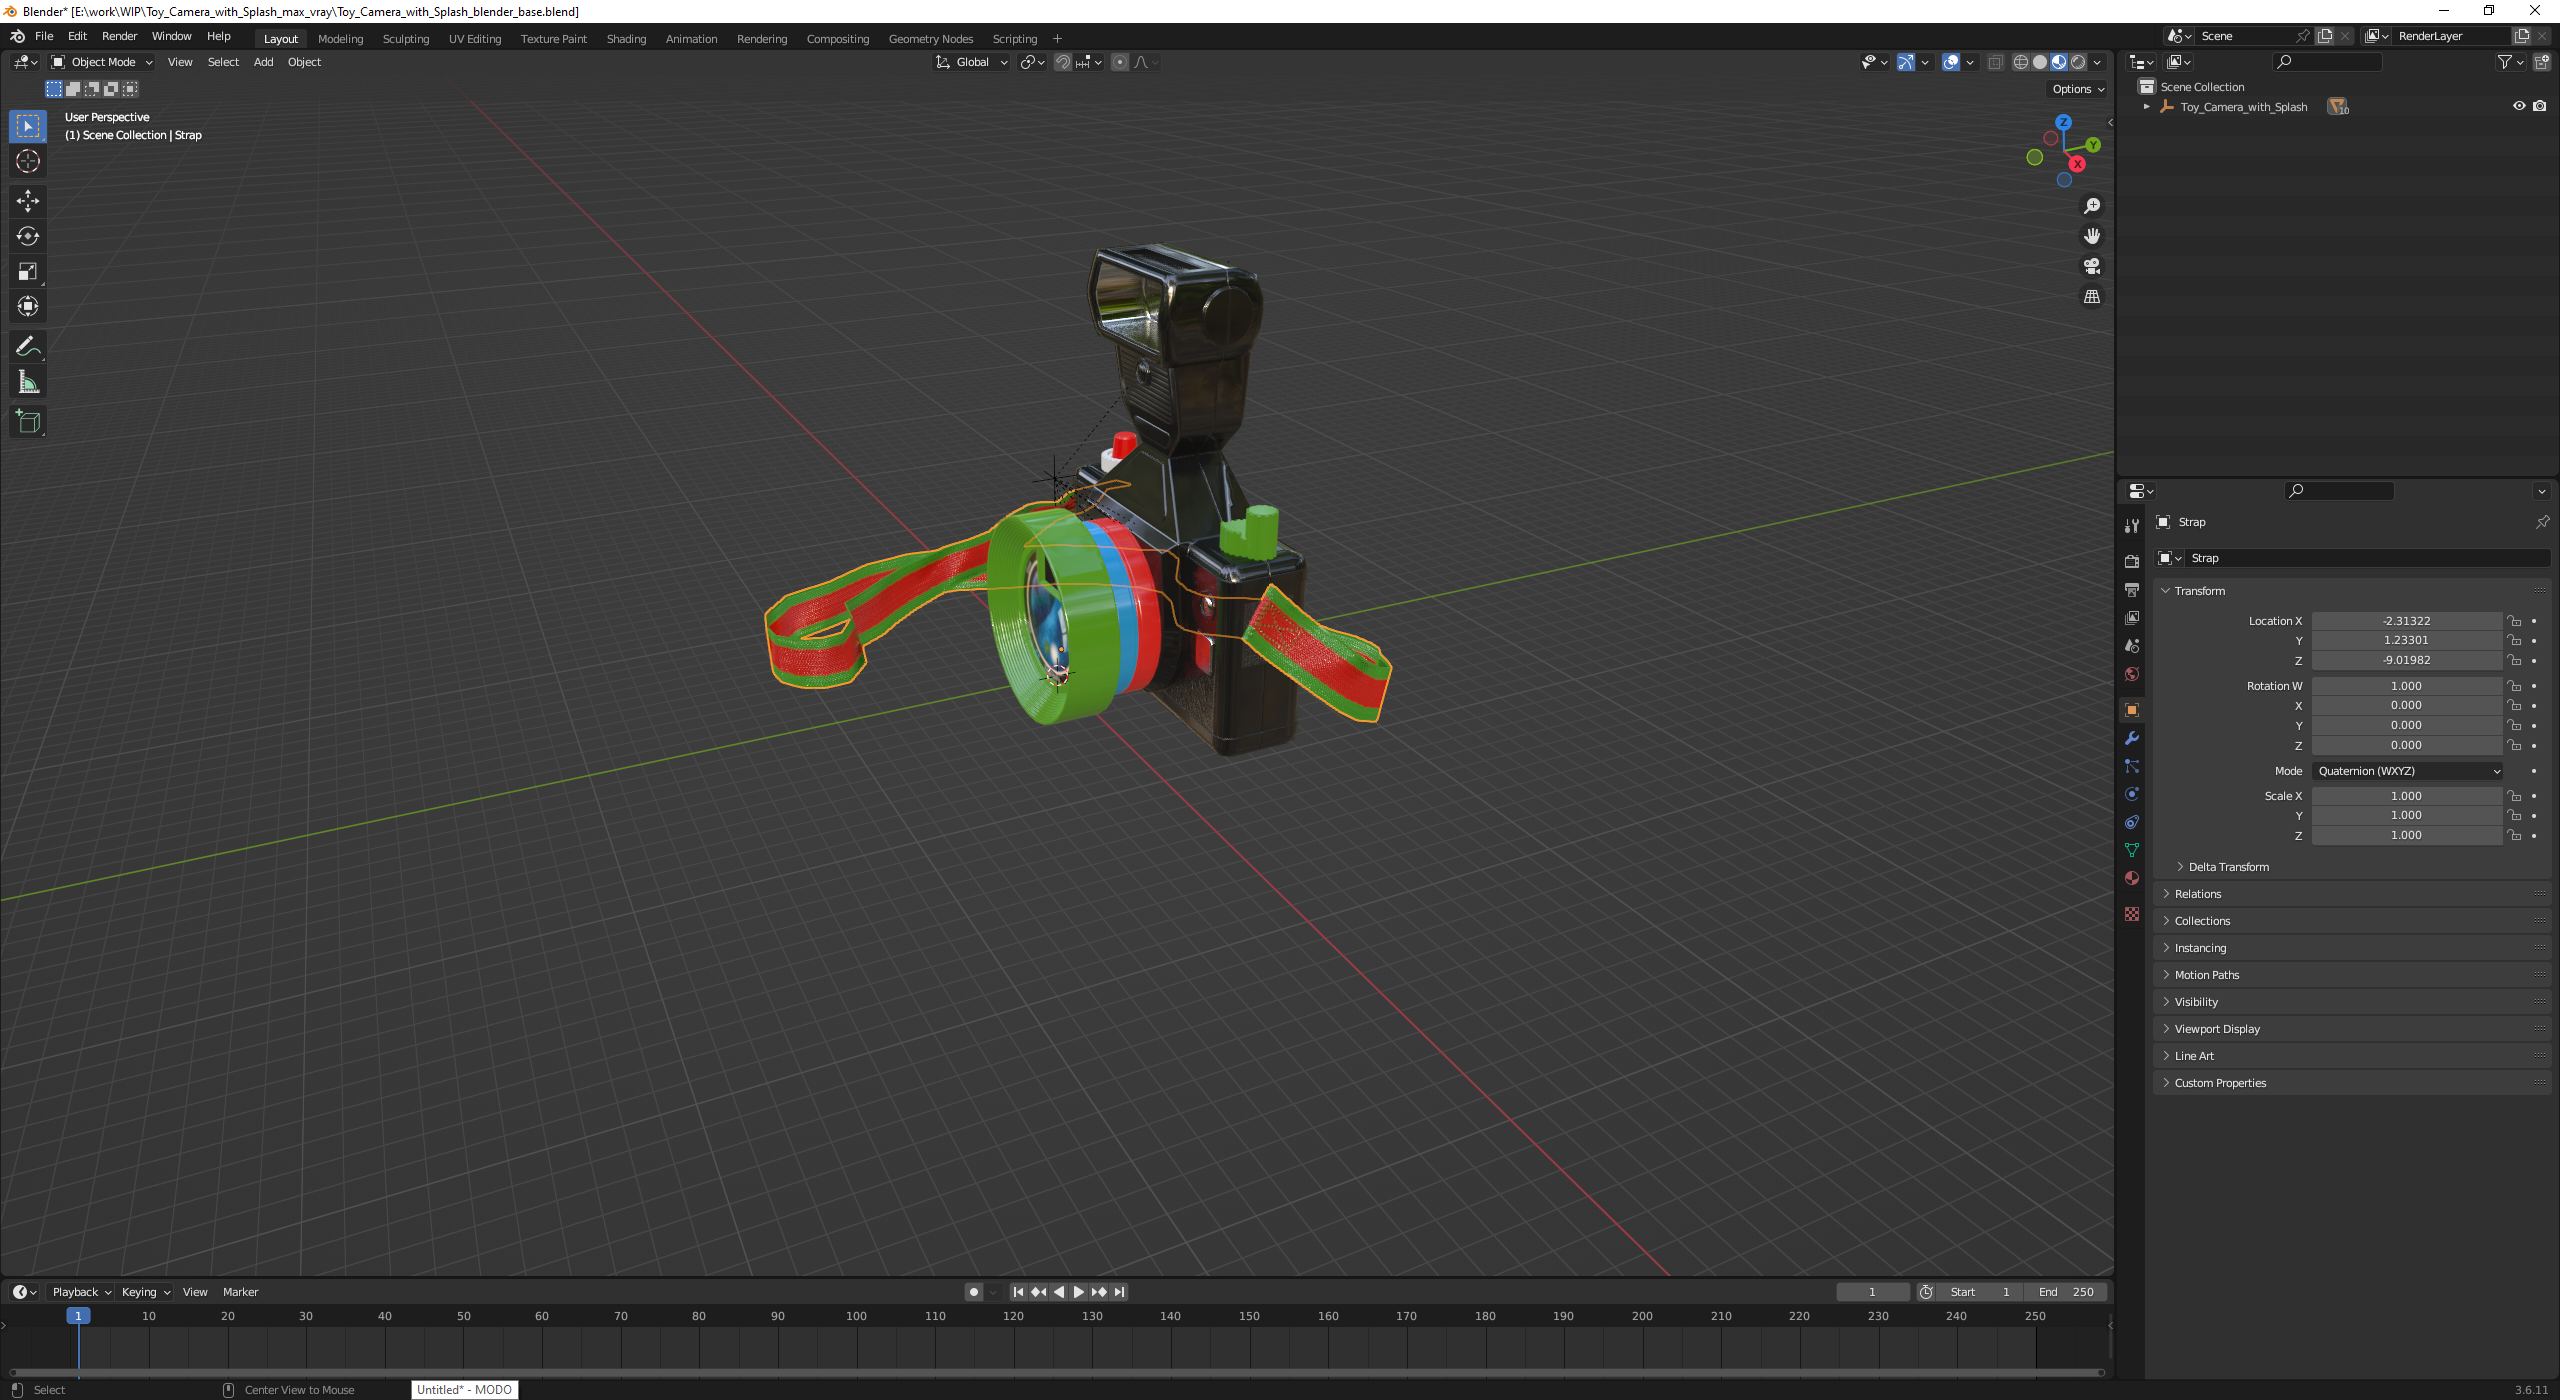
Task: Disable Toy_Camera_with_Splash in renders camera icon
Action: coord(2540,106)
